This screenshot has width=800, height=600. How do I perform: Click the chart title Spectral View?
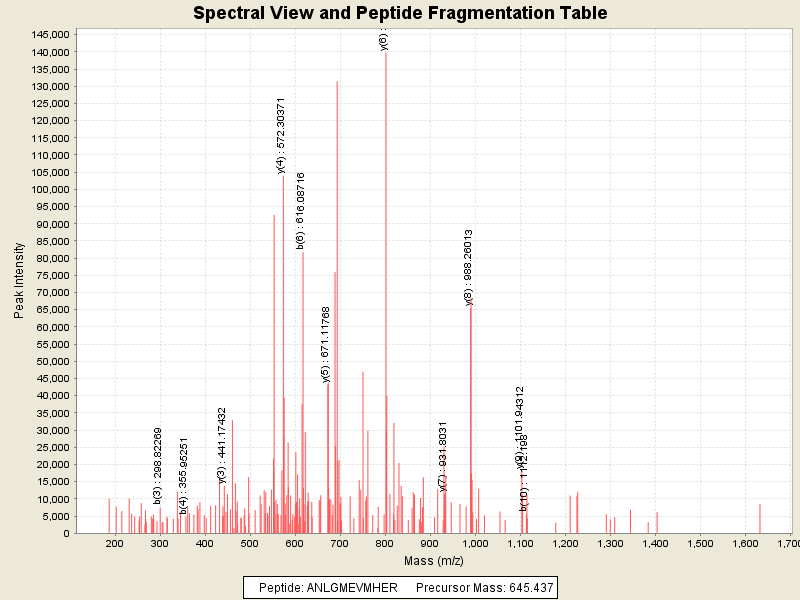pyautogui.click(x=400, y=13)
